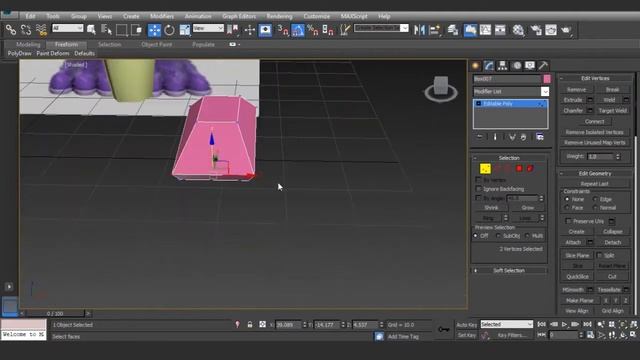Click the Mirror tool icon
This screenshot has height=360, width=640.
coord(419,30)
